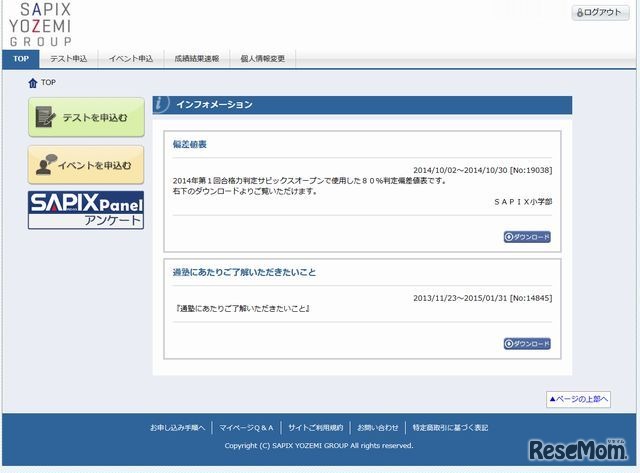This screenshot has width=640, height=473.
Task: Click the date text with No:19038
Action: [x=482, y=170]
